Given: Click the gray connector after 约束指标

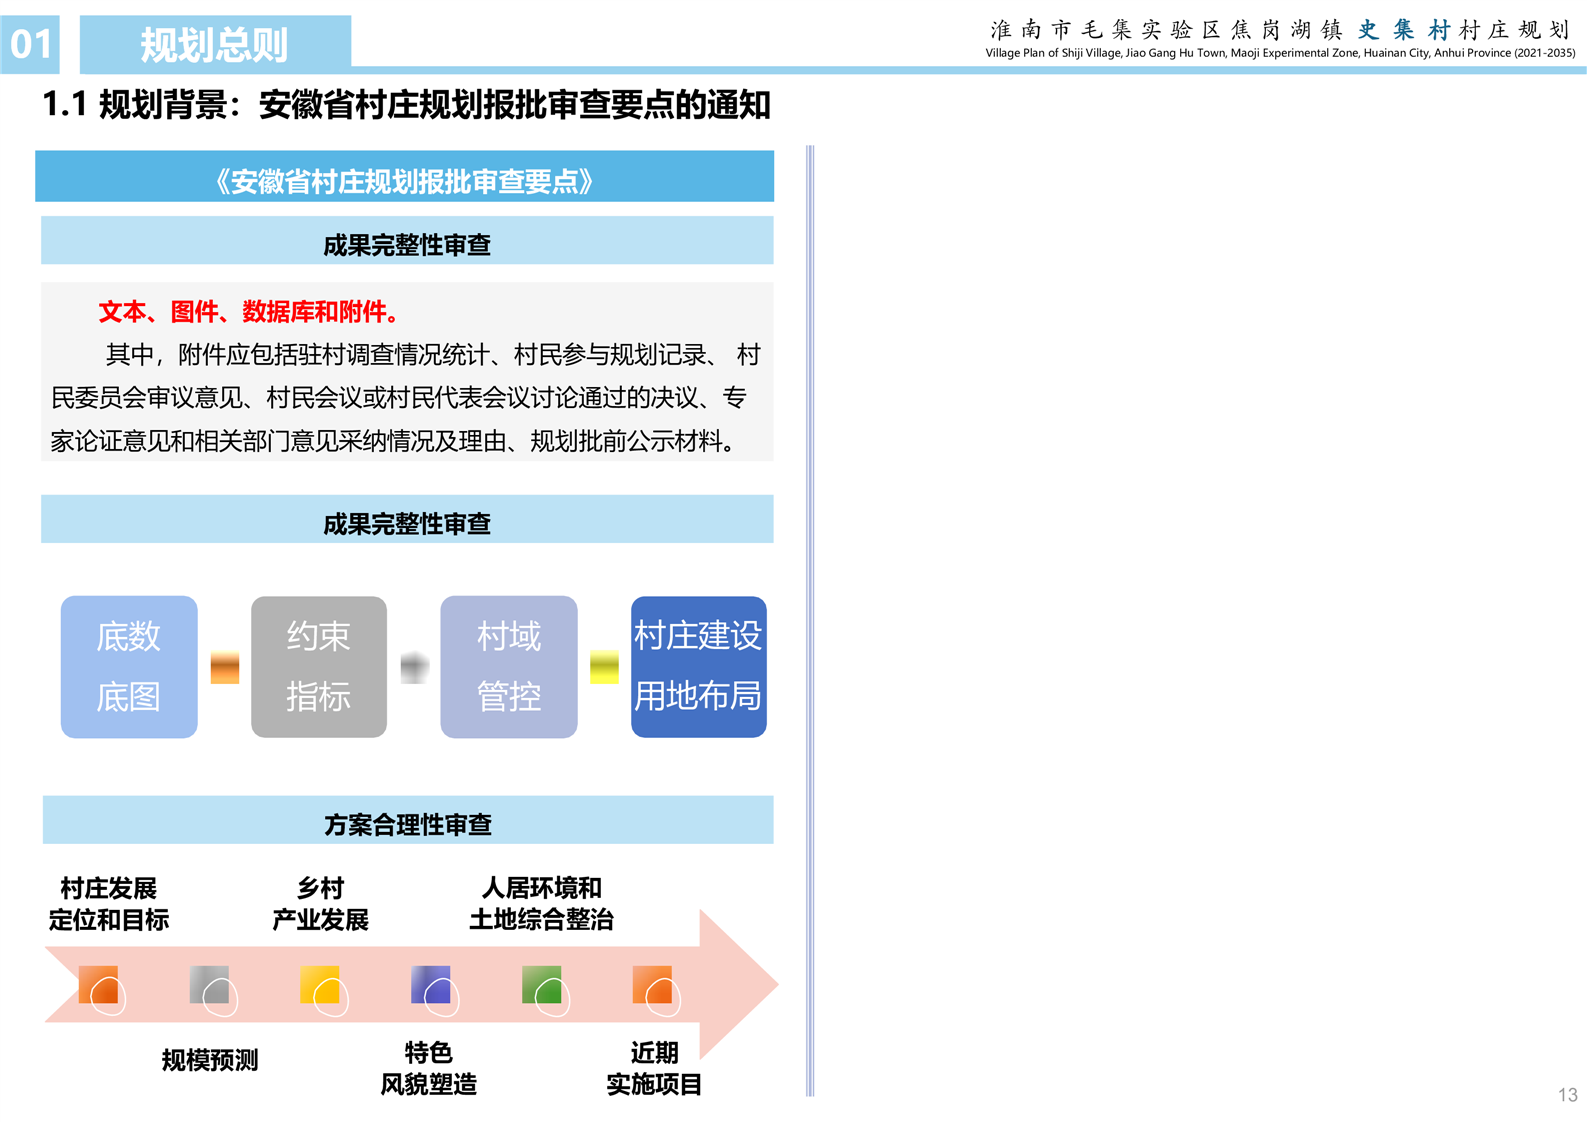Looking at the screenshot, I should click(414, 667).
